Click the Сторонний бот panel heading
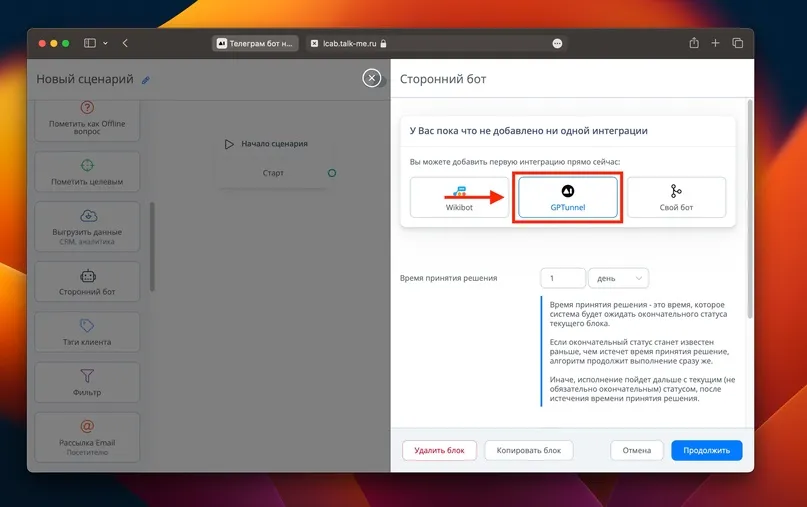Viewport: 807px width, 507px height. pyautogui.click(x=443, y=79)
